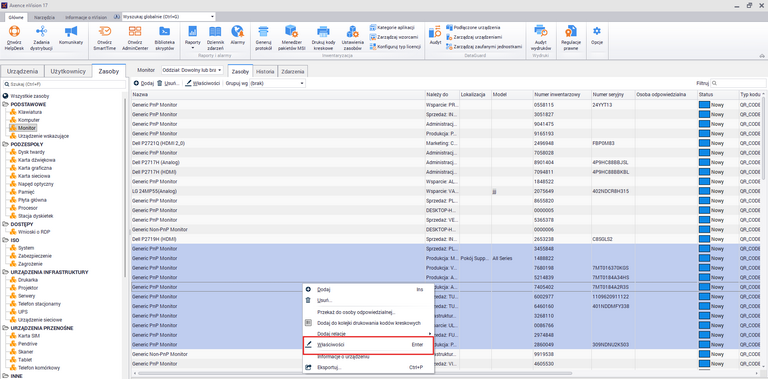The width and height of the screenshot is (768, 379).
Task: Select Karta graficzna in the tree
Action: (35, 168)
